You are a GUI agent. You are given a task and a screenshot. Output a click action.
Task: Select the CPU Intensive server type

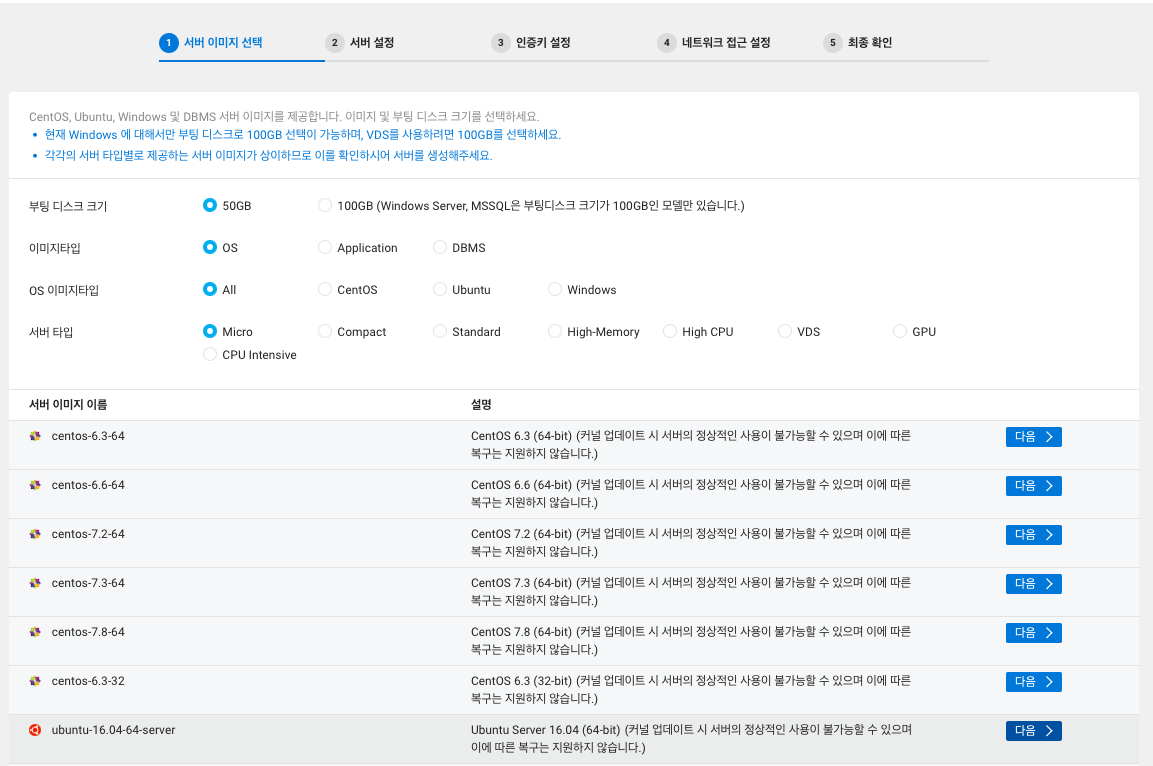pyautogui.click(x=210, y=354)
